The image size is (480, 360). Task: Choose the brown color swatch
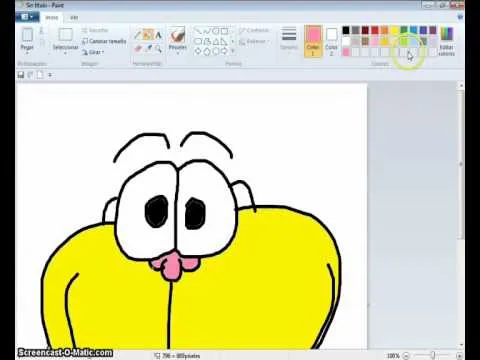click(365, 41)
